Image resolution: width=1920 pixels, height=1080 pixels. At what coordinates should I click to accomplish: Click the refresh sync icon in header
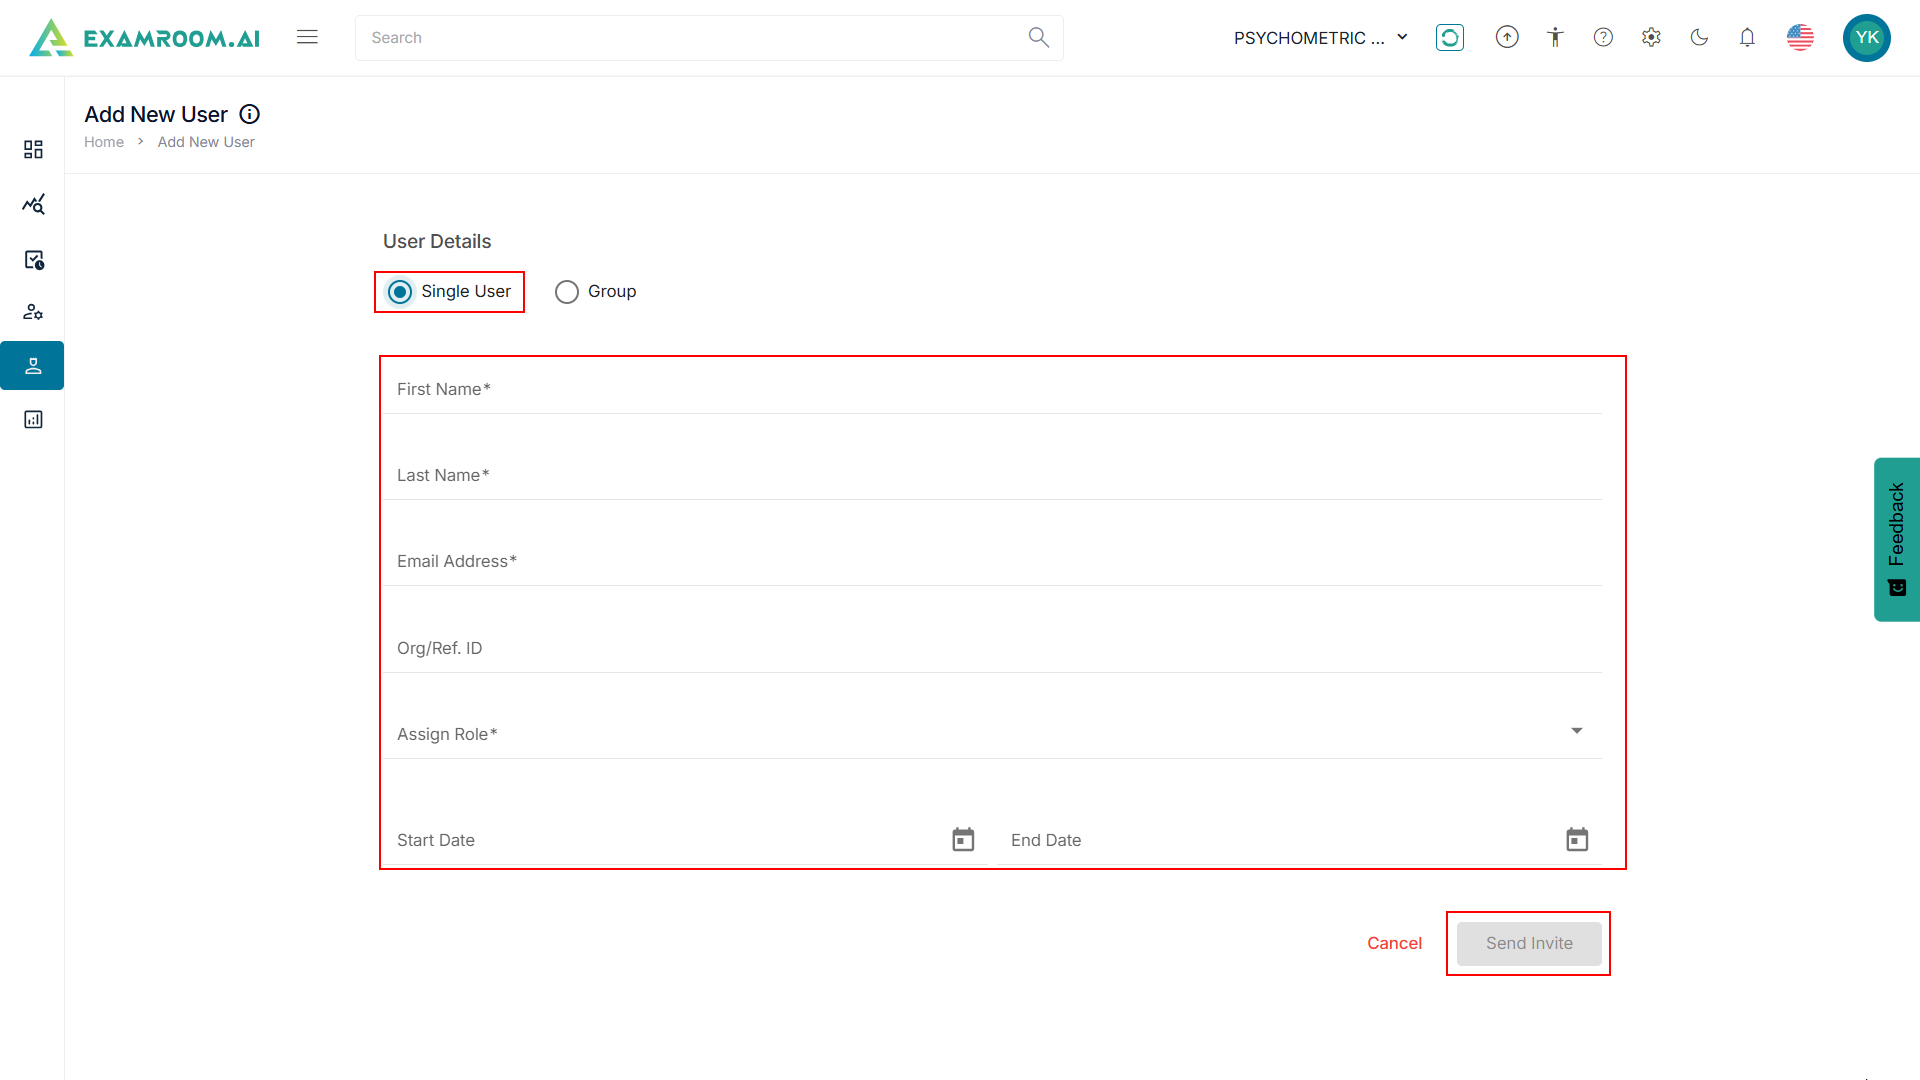(1449, 37)
